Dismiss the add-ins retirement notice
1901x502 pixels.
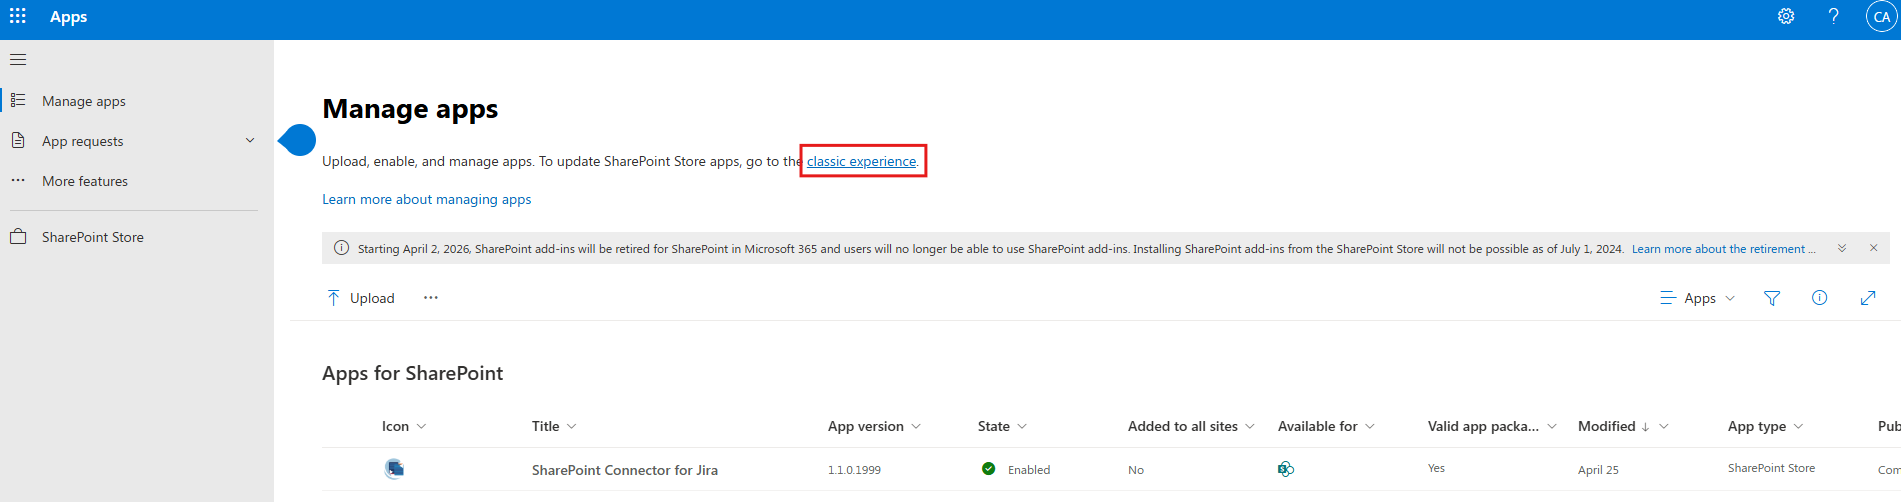coord(1873,248)
